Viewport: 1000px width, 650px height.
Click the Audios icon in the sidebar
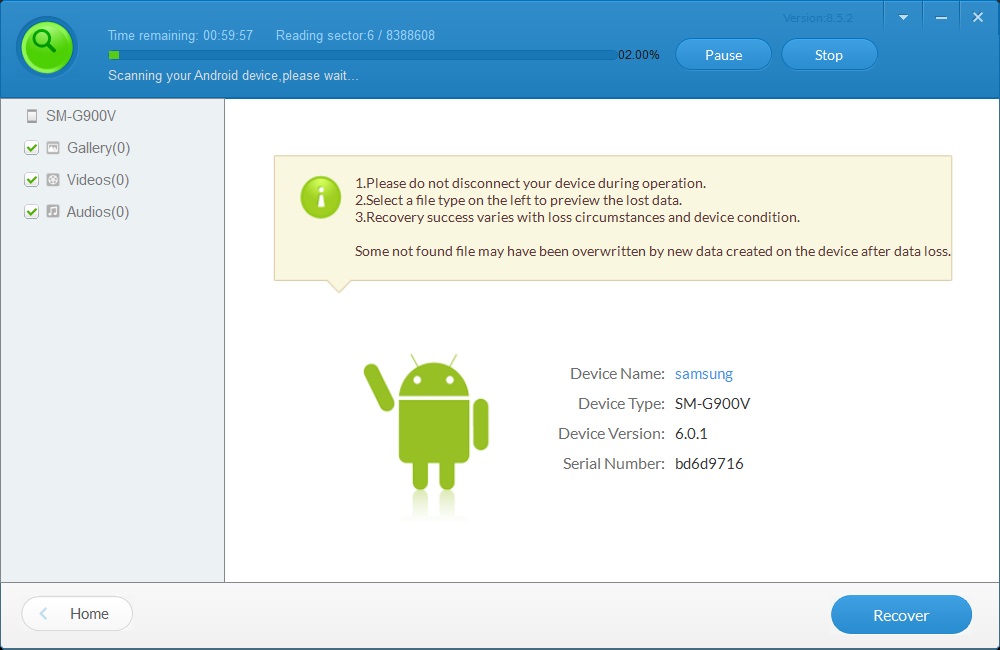pyautogui.click(x=51, y=211)
